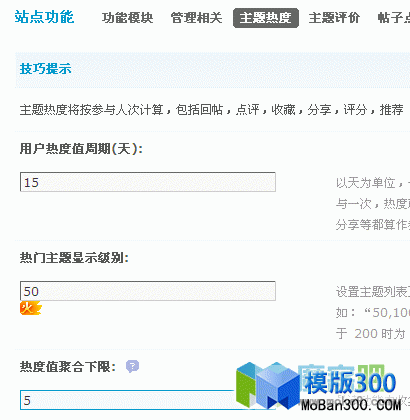Image resolution: width=410 pixels, height=420 pixels.
Task: Click the blue 模版300 watermark text
Action: pyautogui.click(x=350, y=382)
